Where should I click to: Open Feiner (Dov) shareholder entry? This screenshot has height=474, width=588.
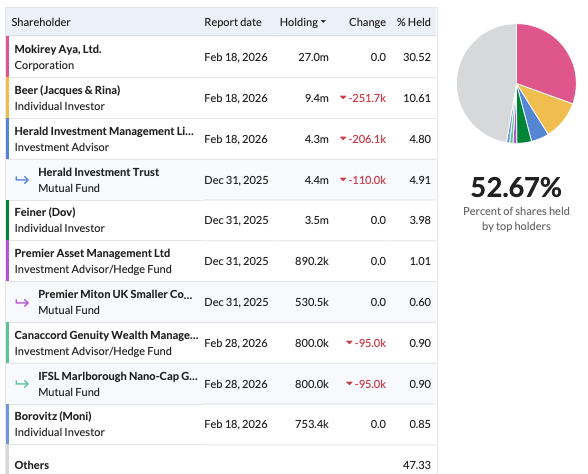tap(45, 212)
